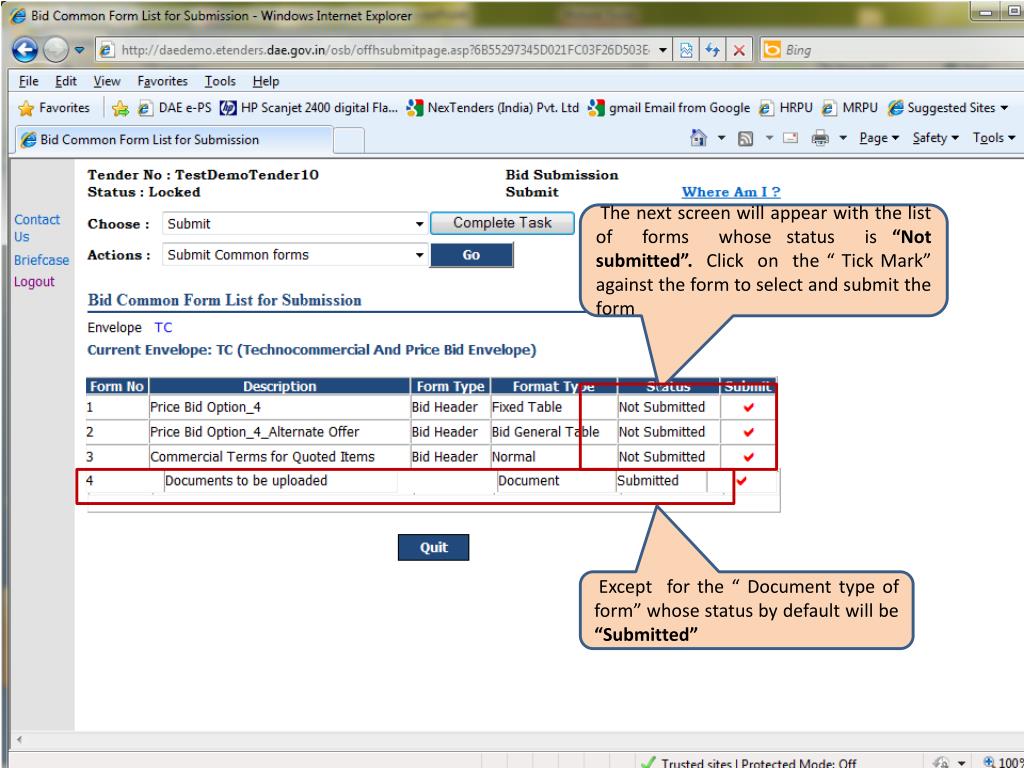Click the Where Am I ? link
This screenshot has height=768, width=1024.
click(731, 192)
